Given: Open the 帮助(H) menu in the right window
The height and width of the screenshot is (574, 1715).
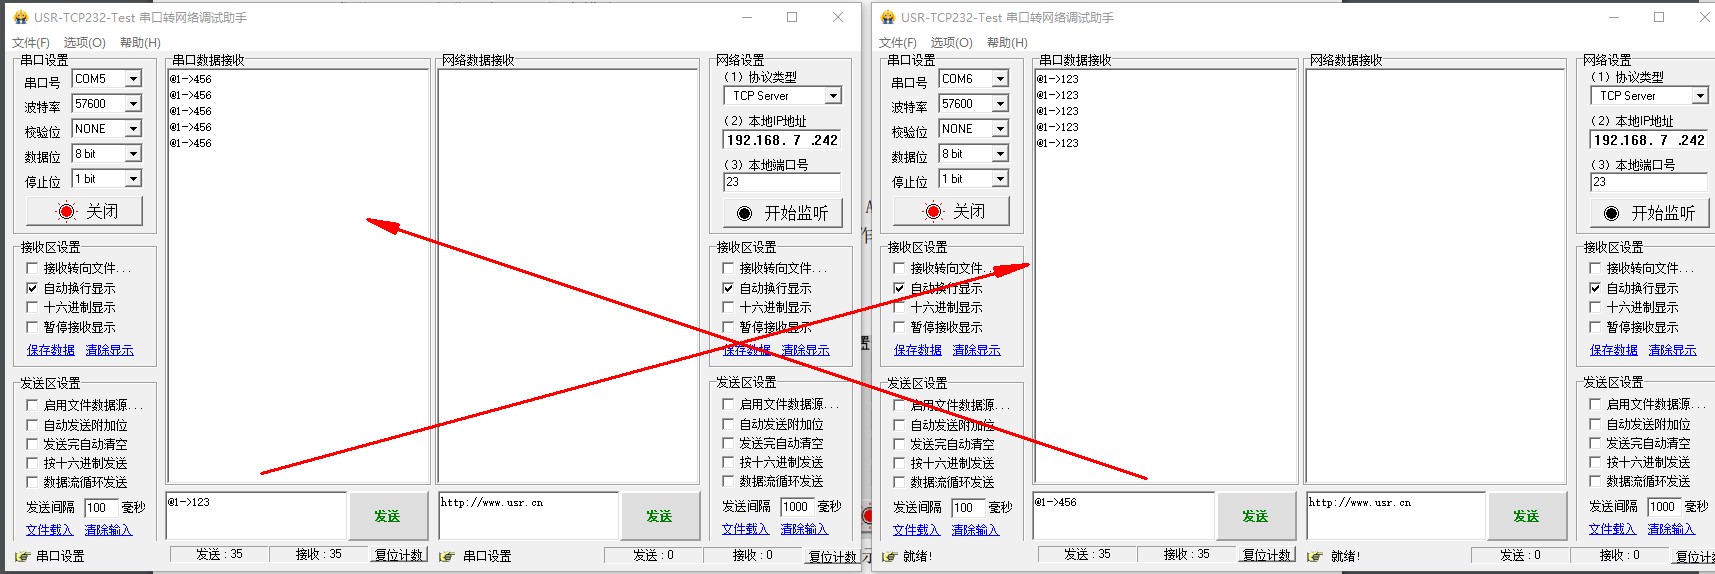Looking at the screenshot, I should (x=1007, y=42).
